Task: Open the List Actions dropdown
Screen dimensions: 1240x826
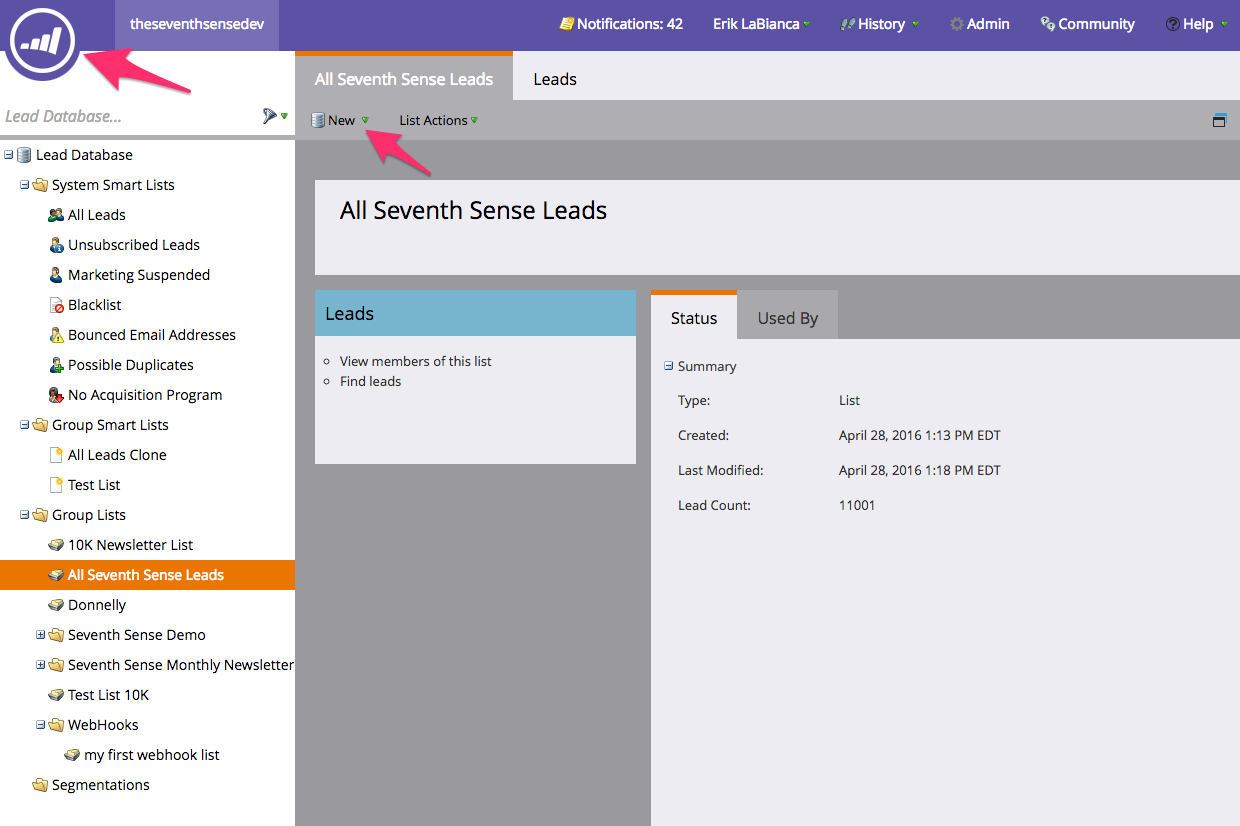Action: 438,120
